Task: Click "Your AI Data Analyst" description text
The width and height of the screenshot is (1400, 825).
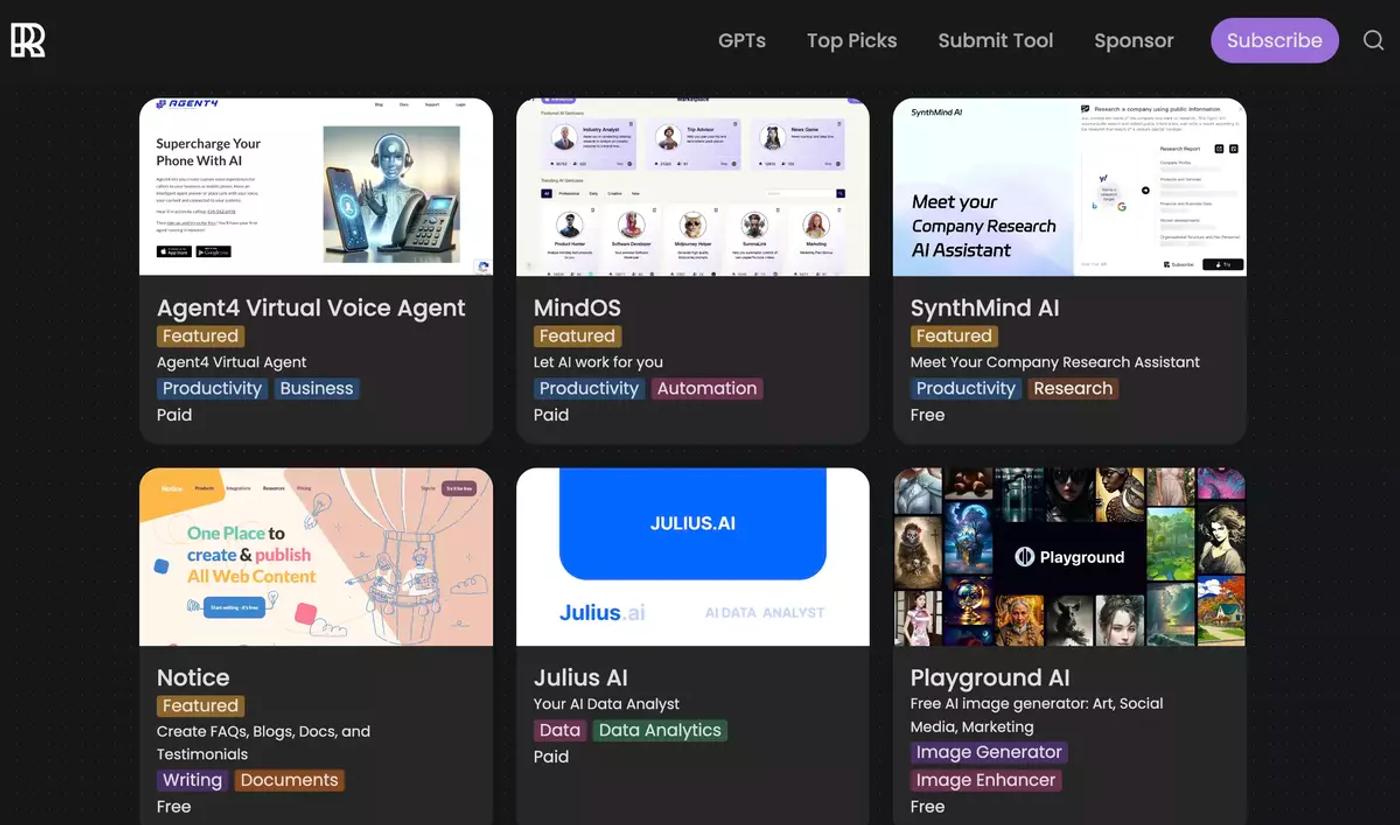Action: [x=607, y=704]
